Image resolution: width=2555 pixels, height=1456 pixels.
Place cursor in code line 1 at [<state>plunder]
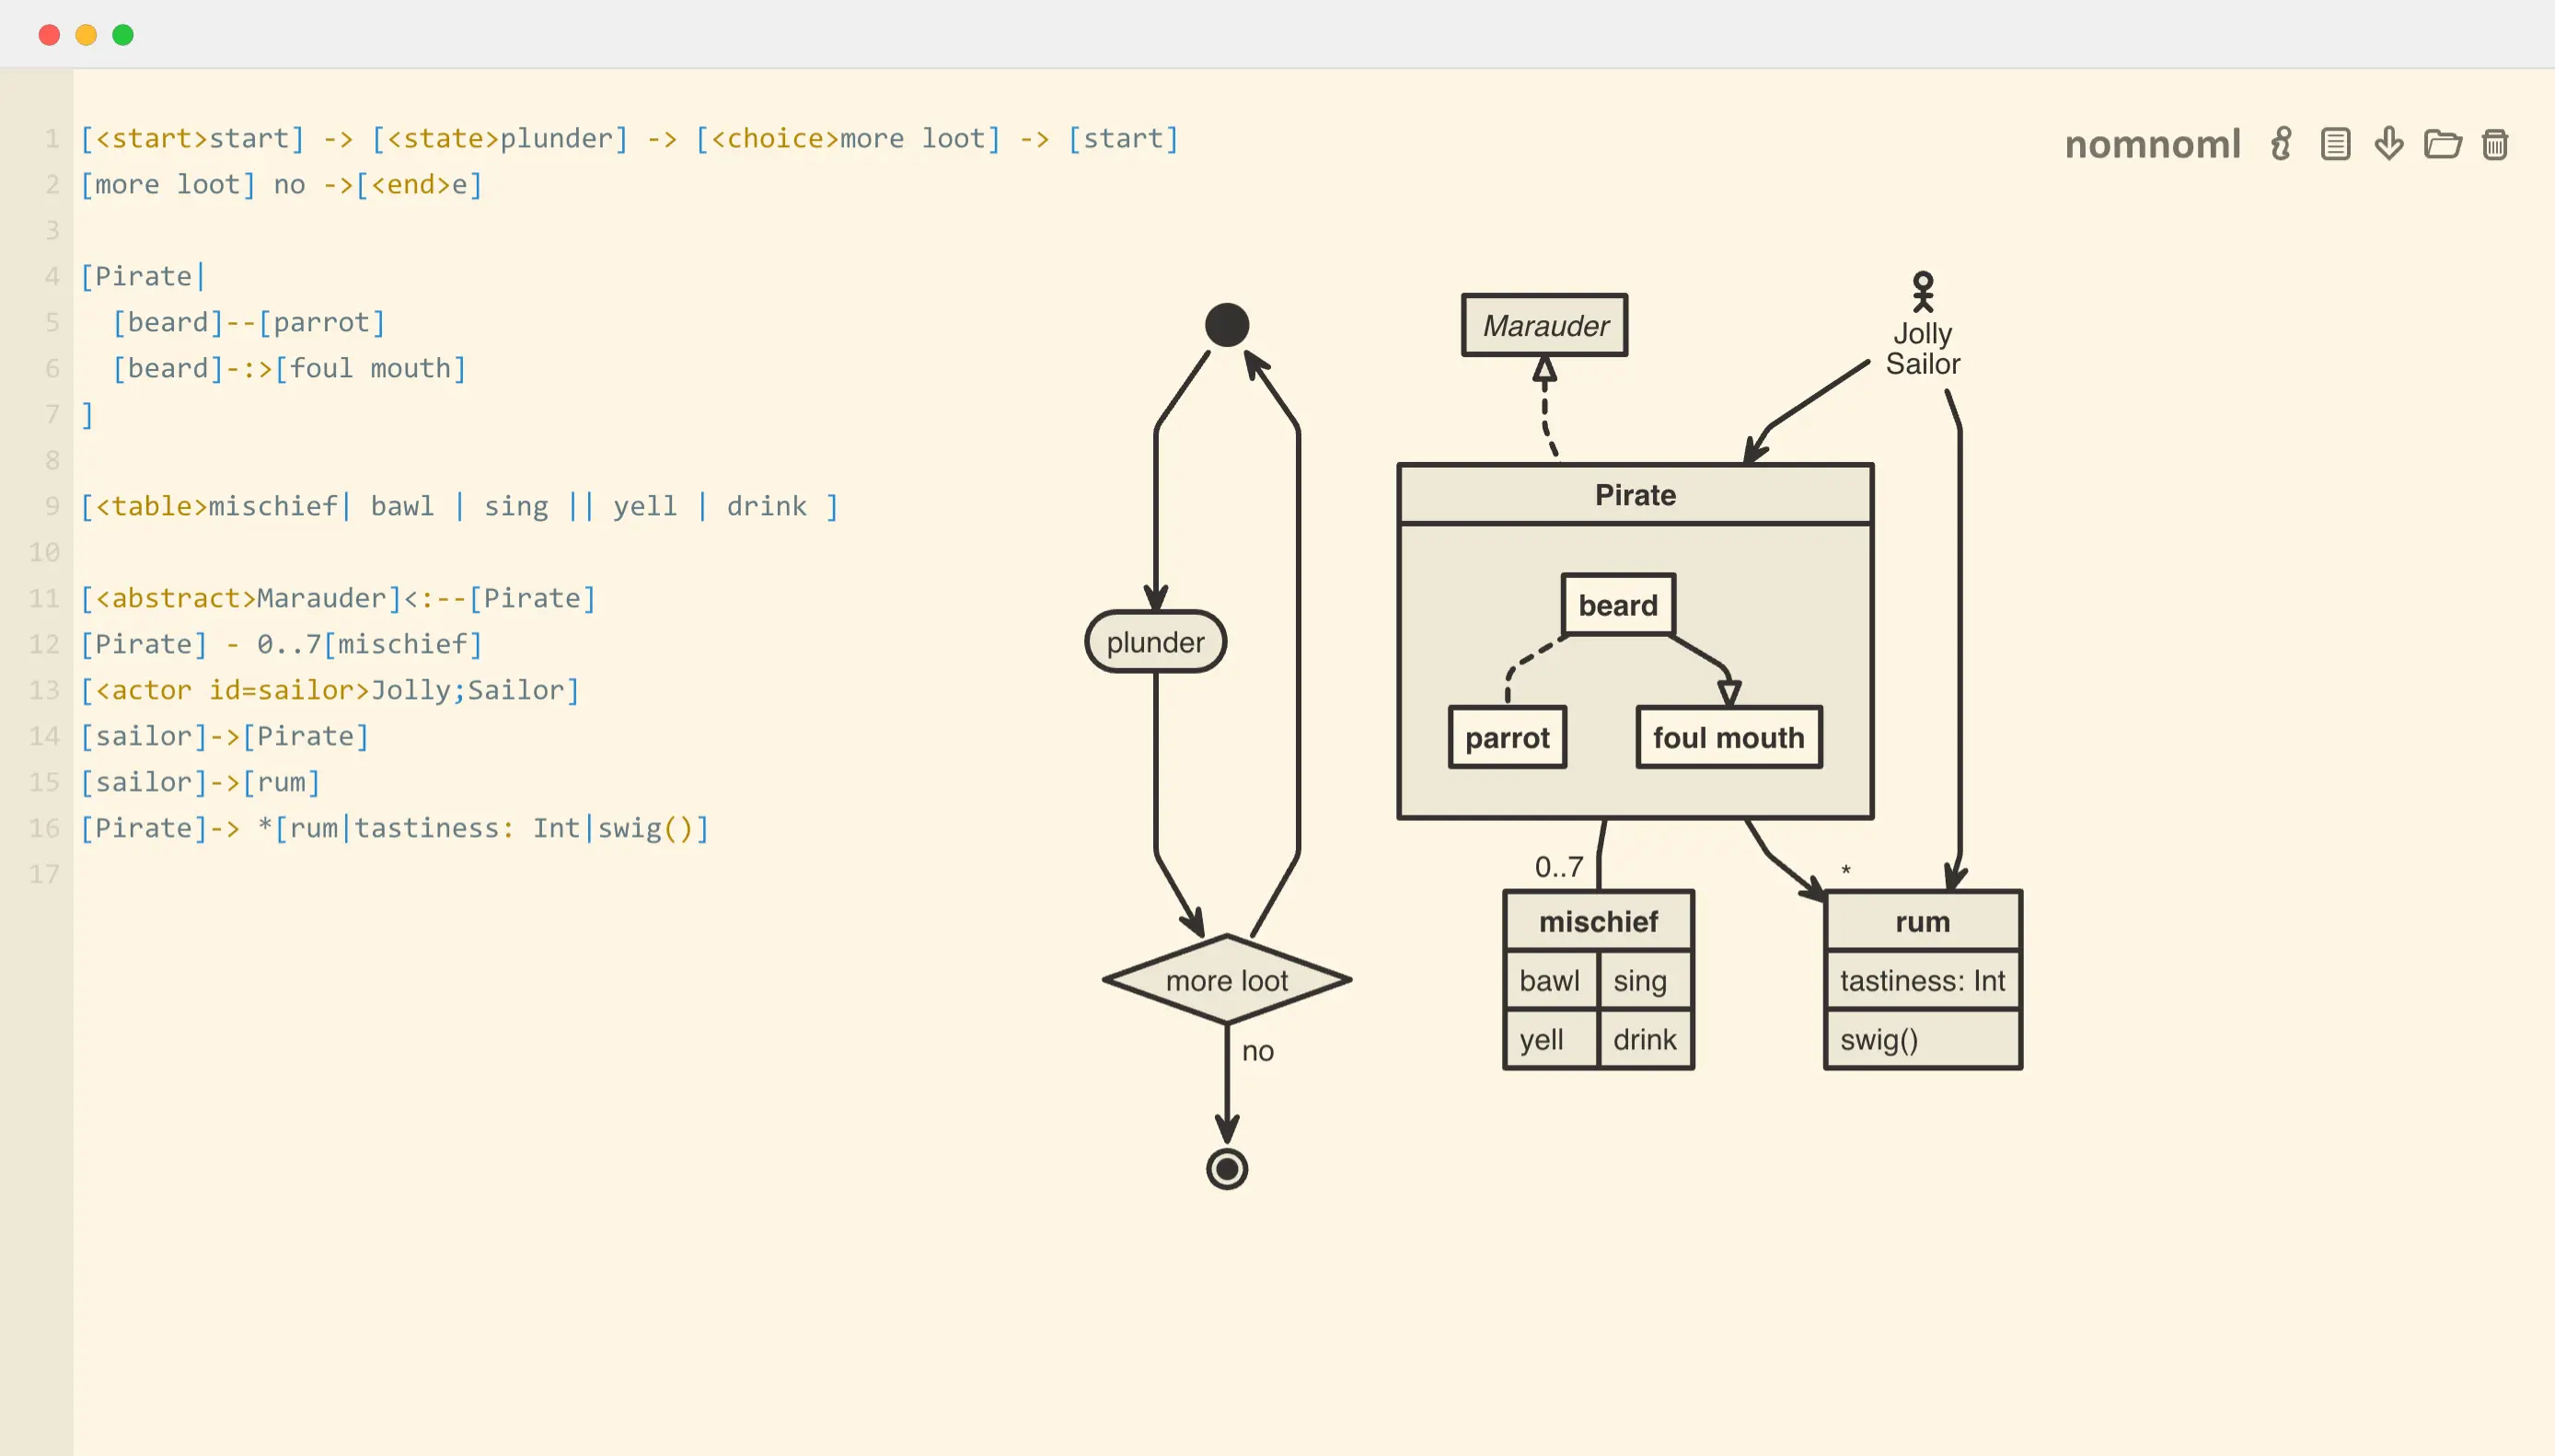(x=500, y=138)
